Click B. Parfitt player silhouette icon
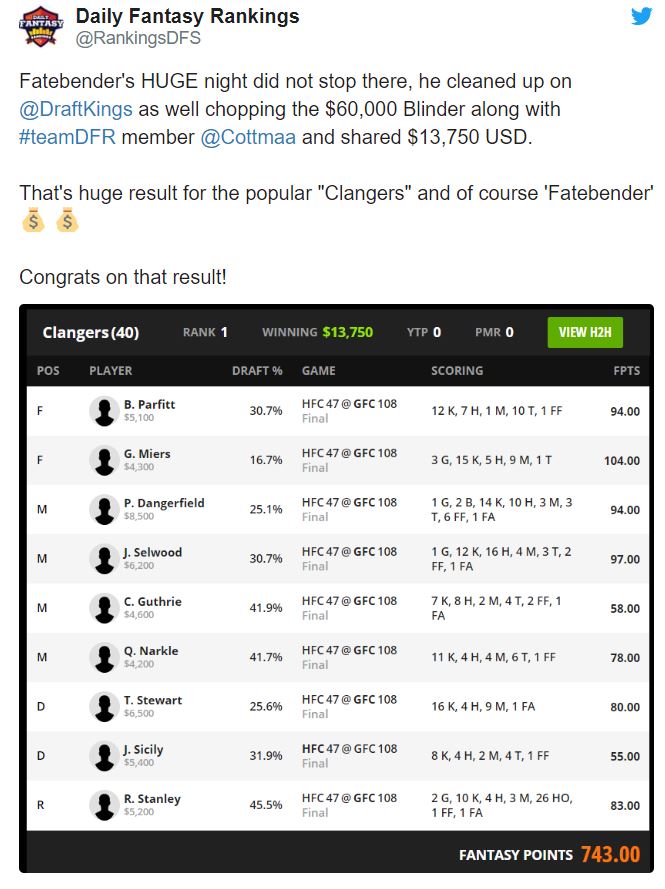665x889 pixels. tap(104, 410)
